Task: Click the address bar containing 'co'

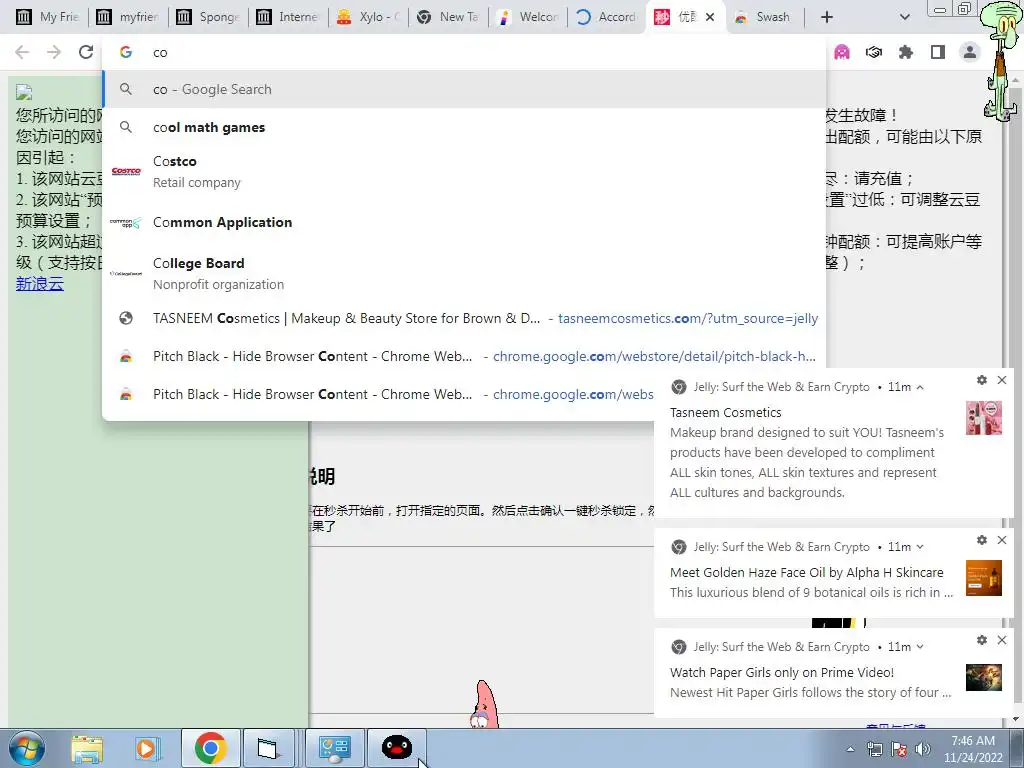Action: pyautogui.click(x=464, y=52)
